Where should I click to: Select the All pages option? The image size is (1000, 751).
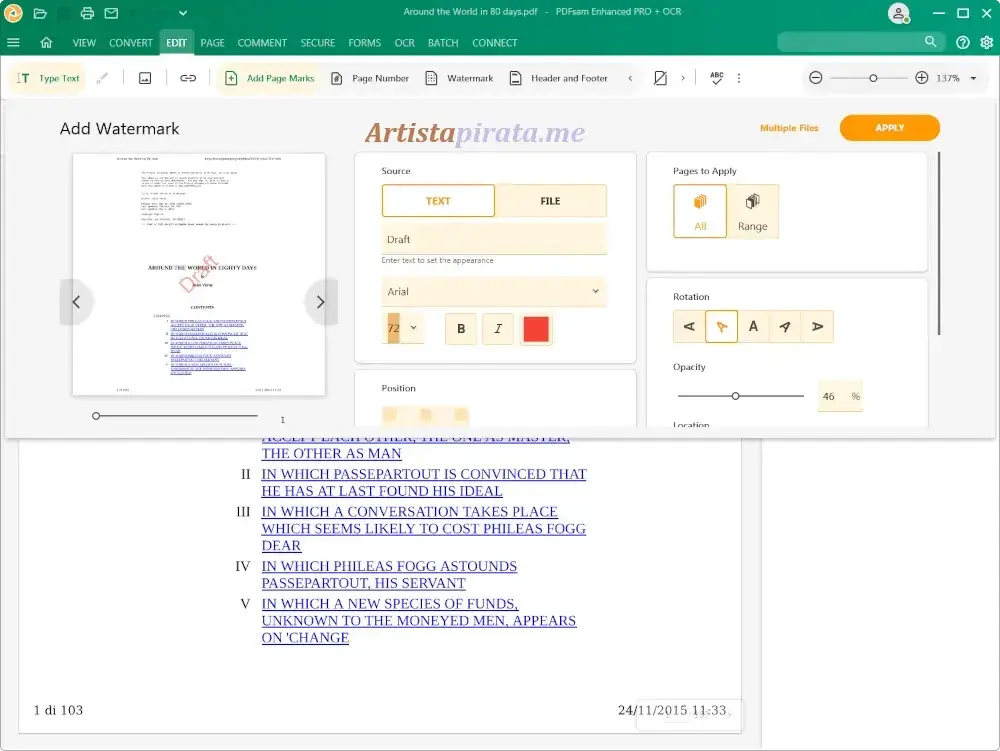pyautogui.click(x=699, y=211)
